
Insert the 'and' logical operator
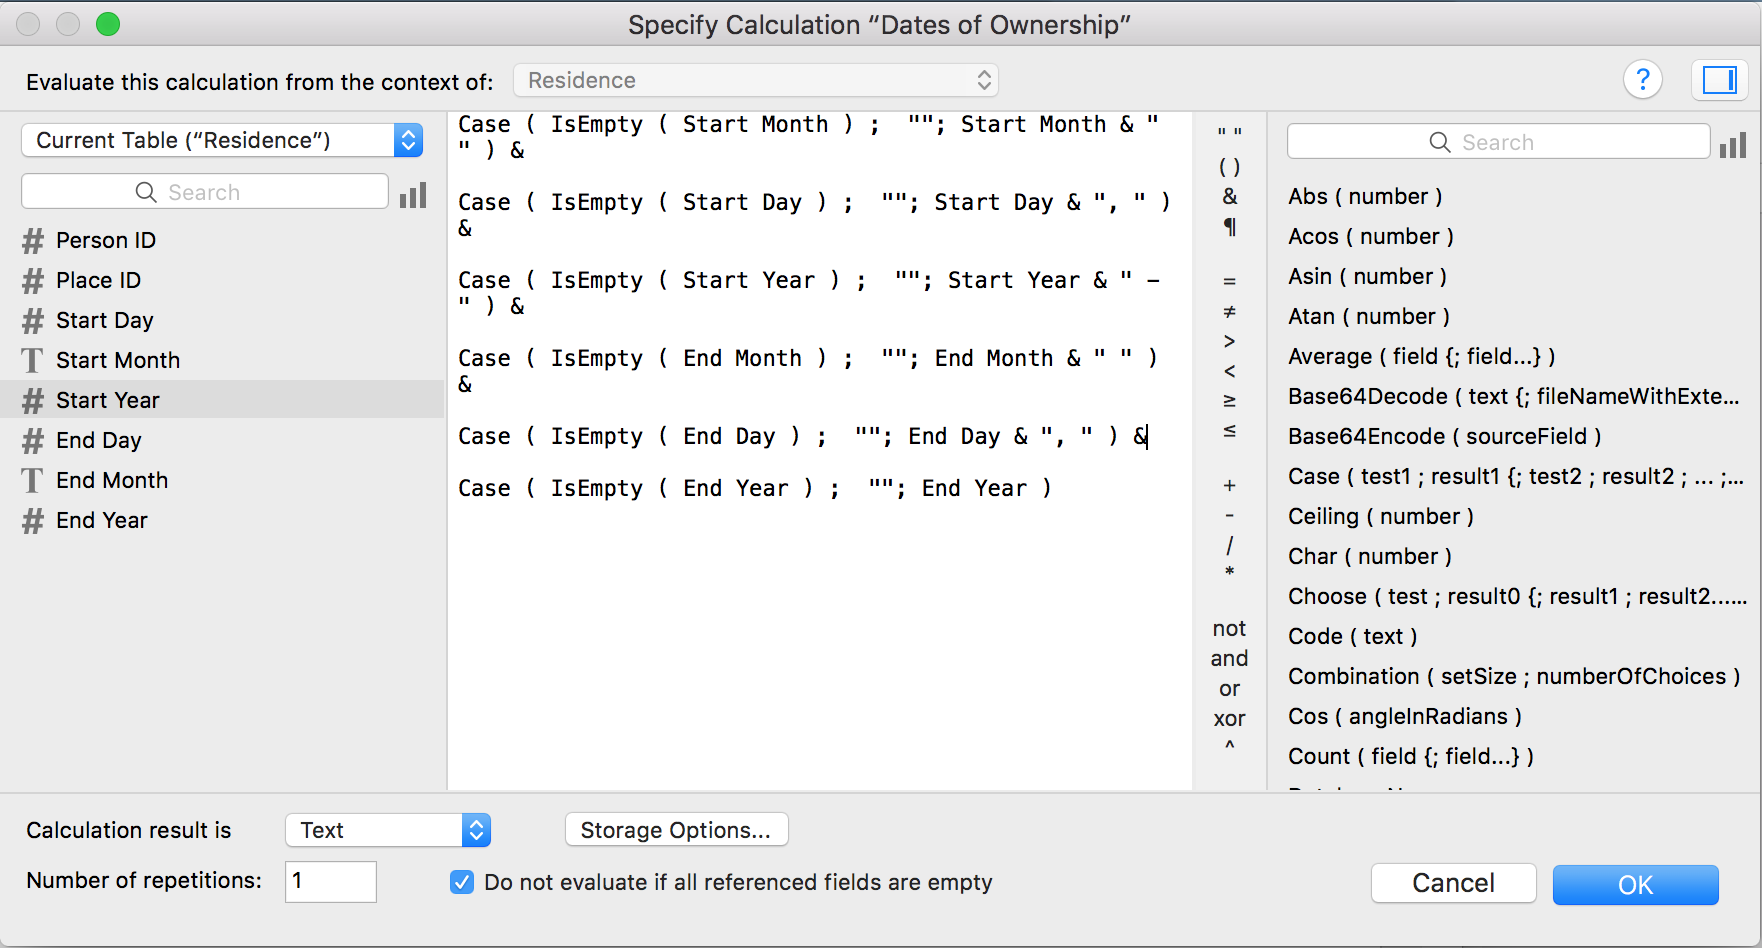pos(1230,659)
